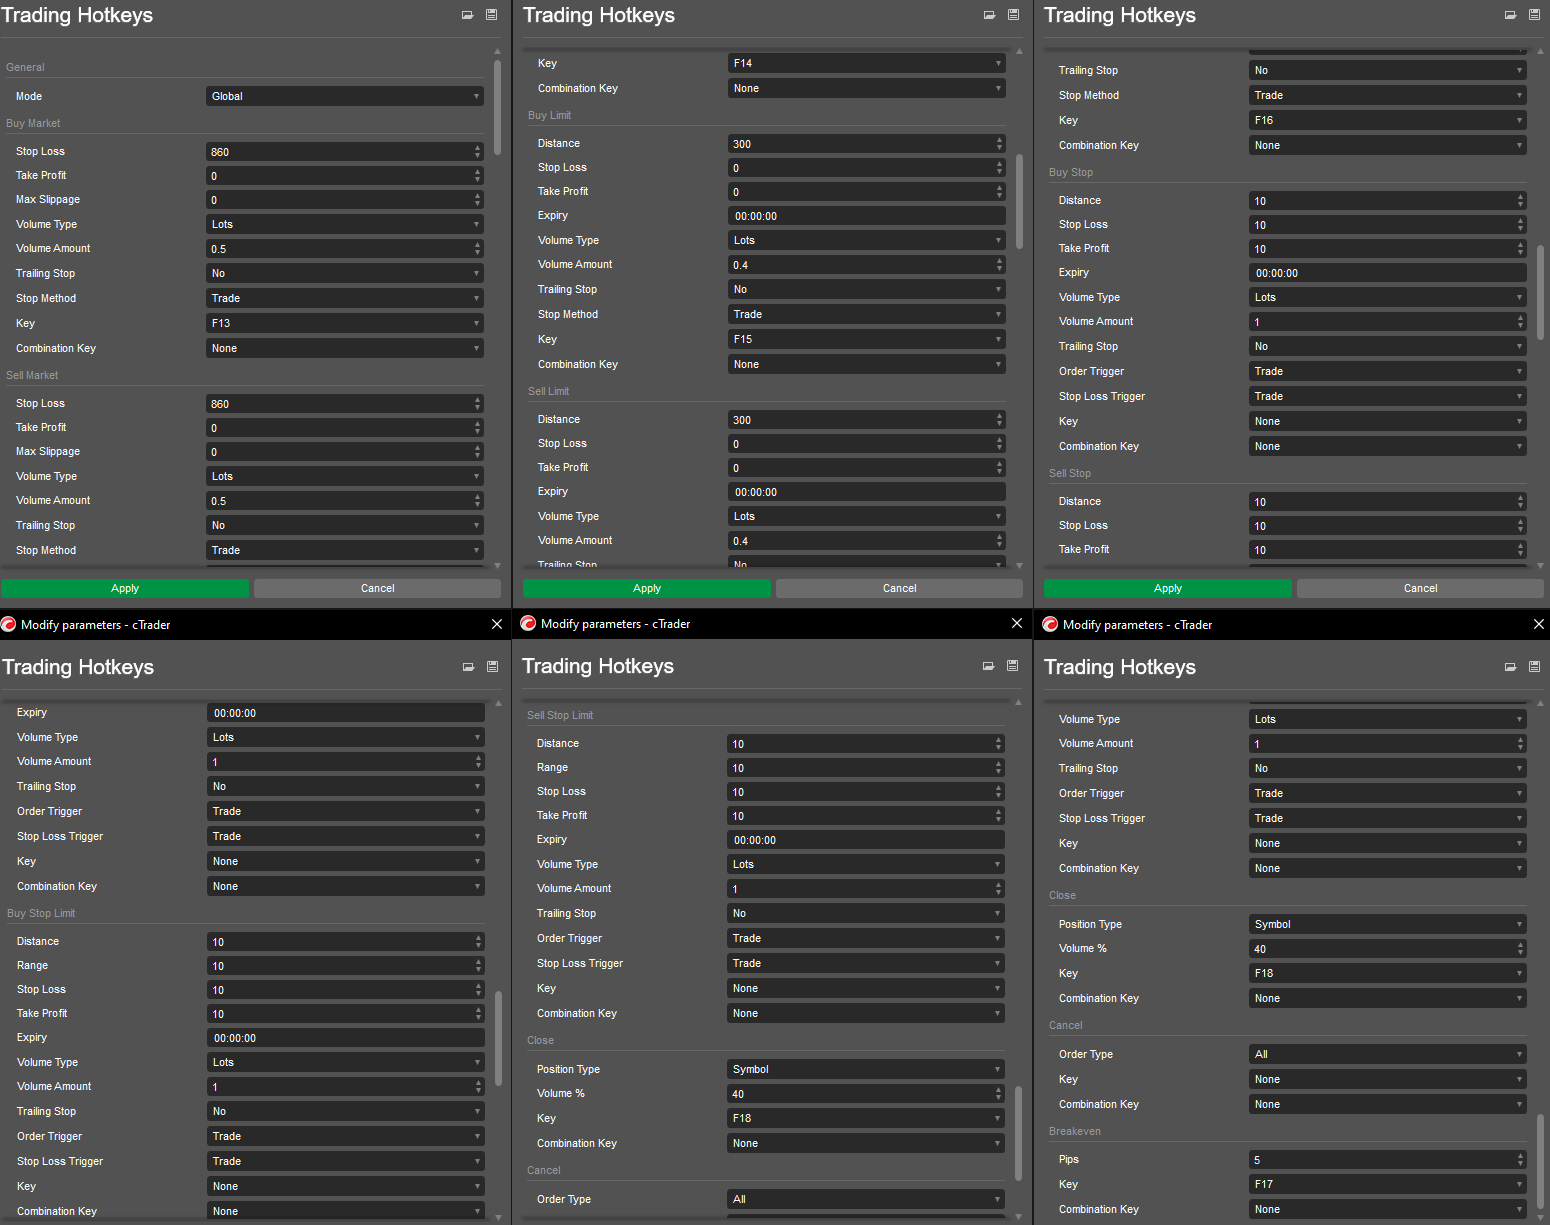Click the folder icon in the top-middle Trading Hotkeys panel
The width and height of the screenshot is (1550, 1225).
pos(988,14)
